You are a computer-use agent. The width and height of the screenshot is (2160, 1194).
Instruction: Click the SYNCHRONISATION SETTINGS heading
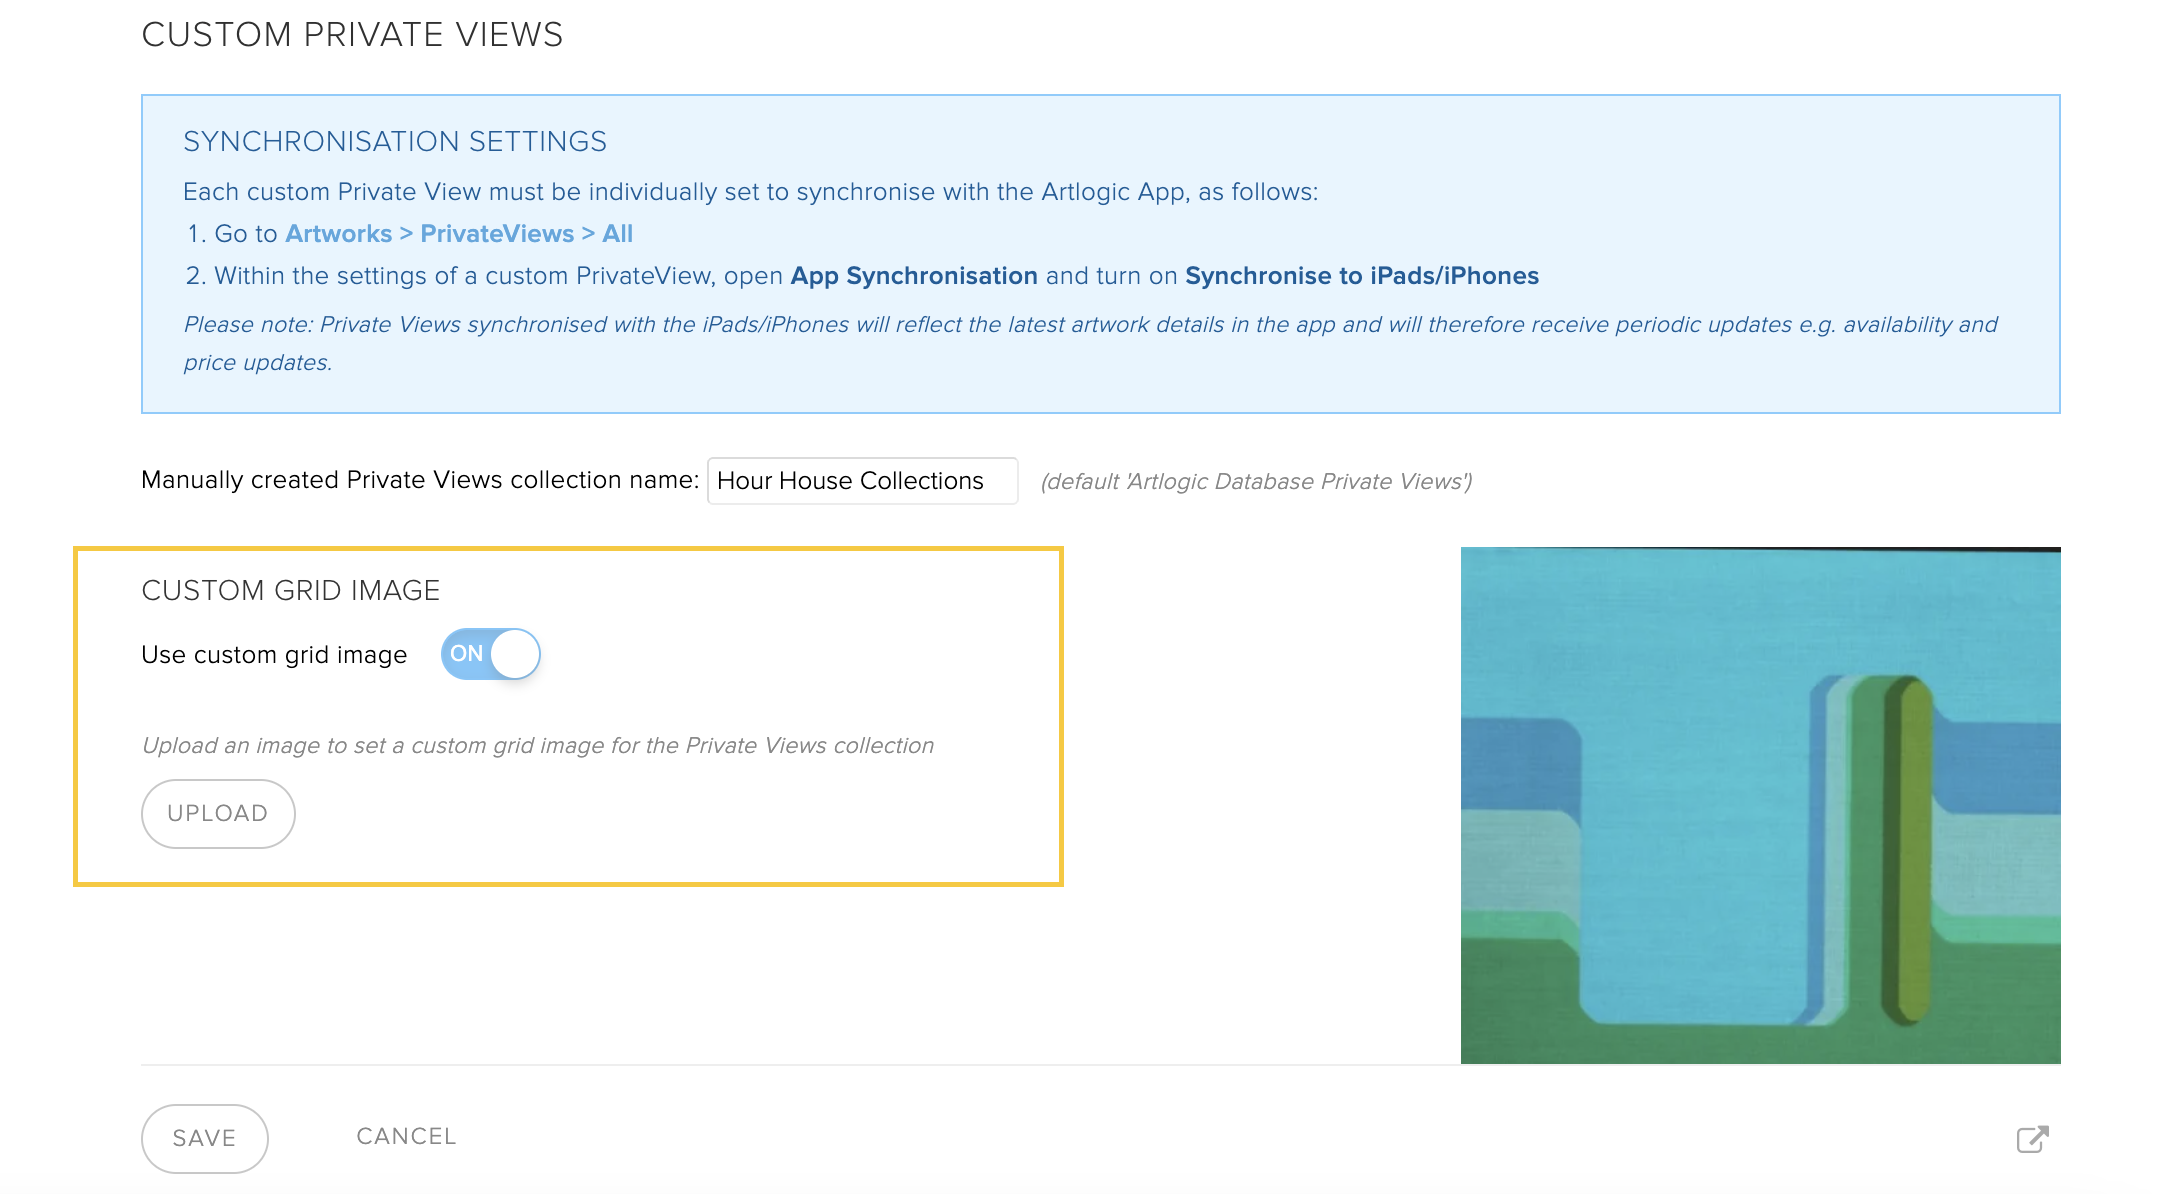click(395, 142)
